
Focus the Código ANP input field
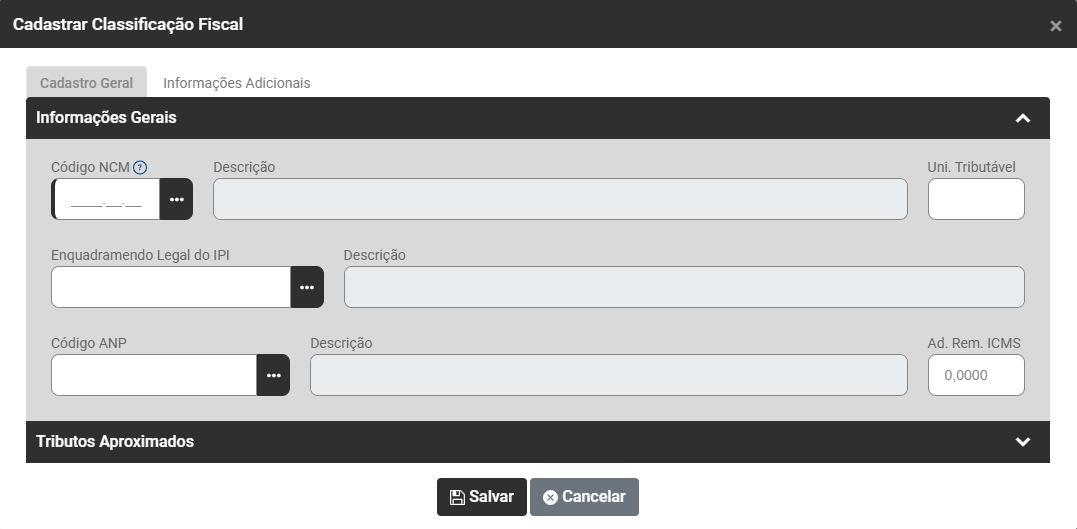click(154, 375)
